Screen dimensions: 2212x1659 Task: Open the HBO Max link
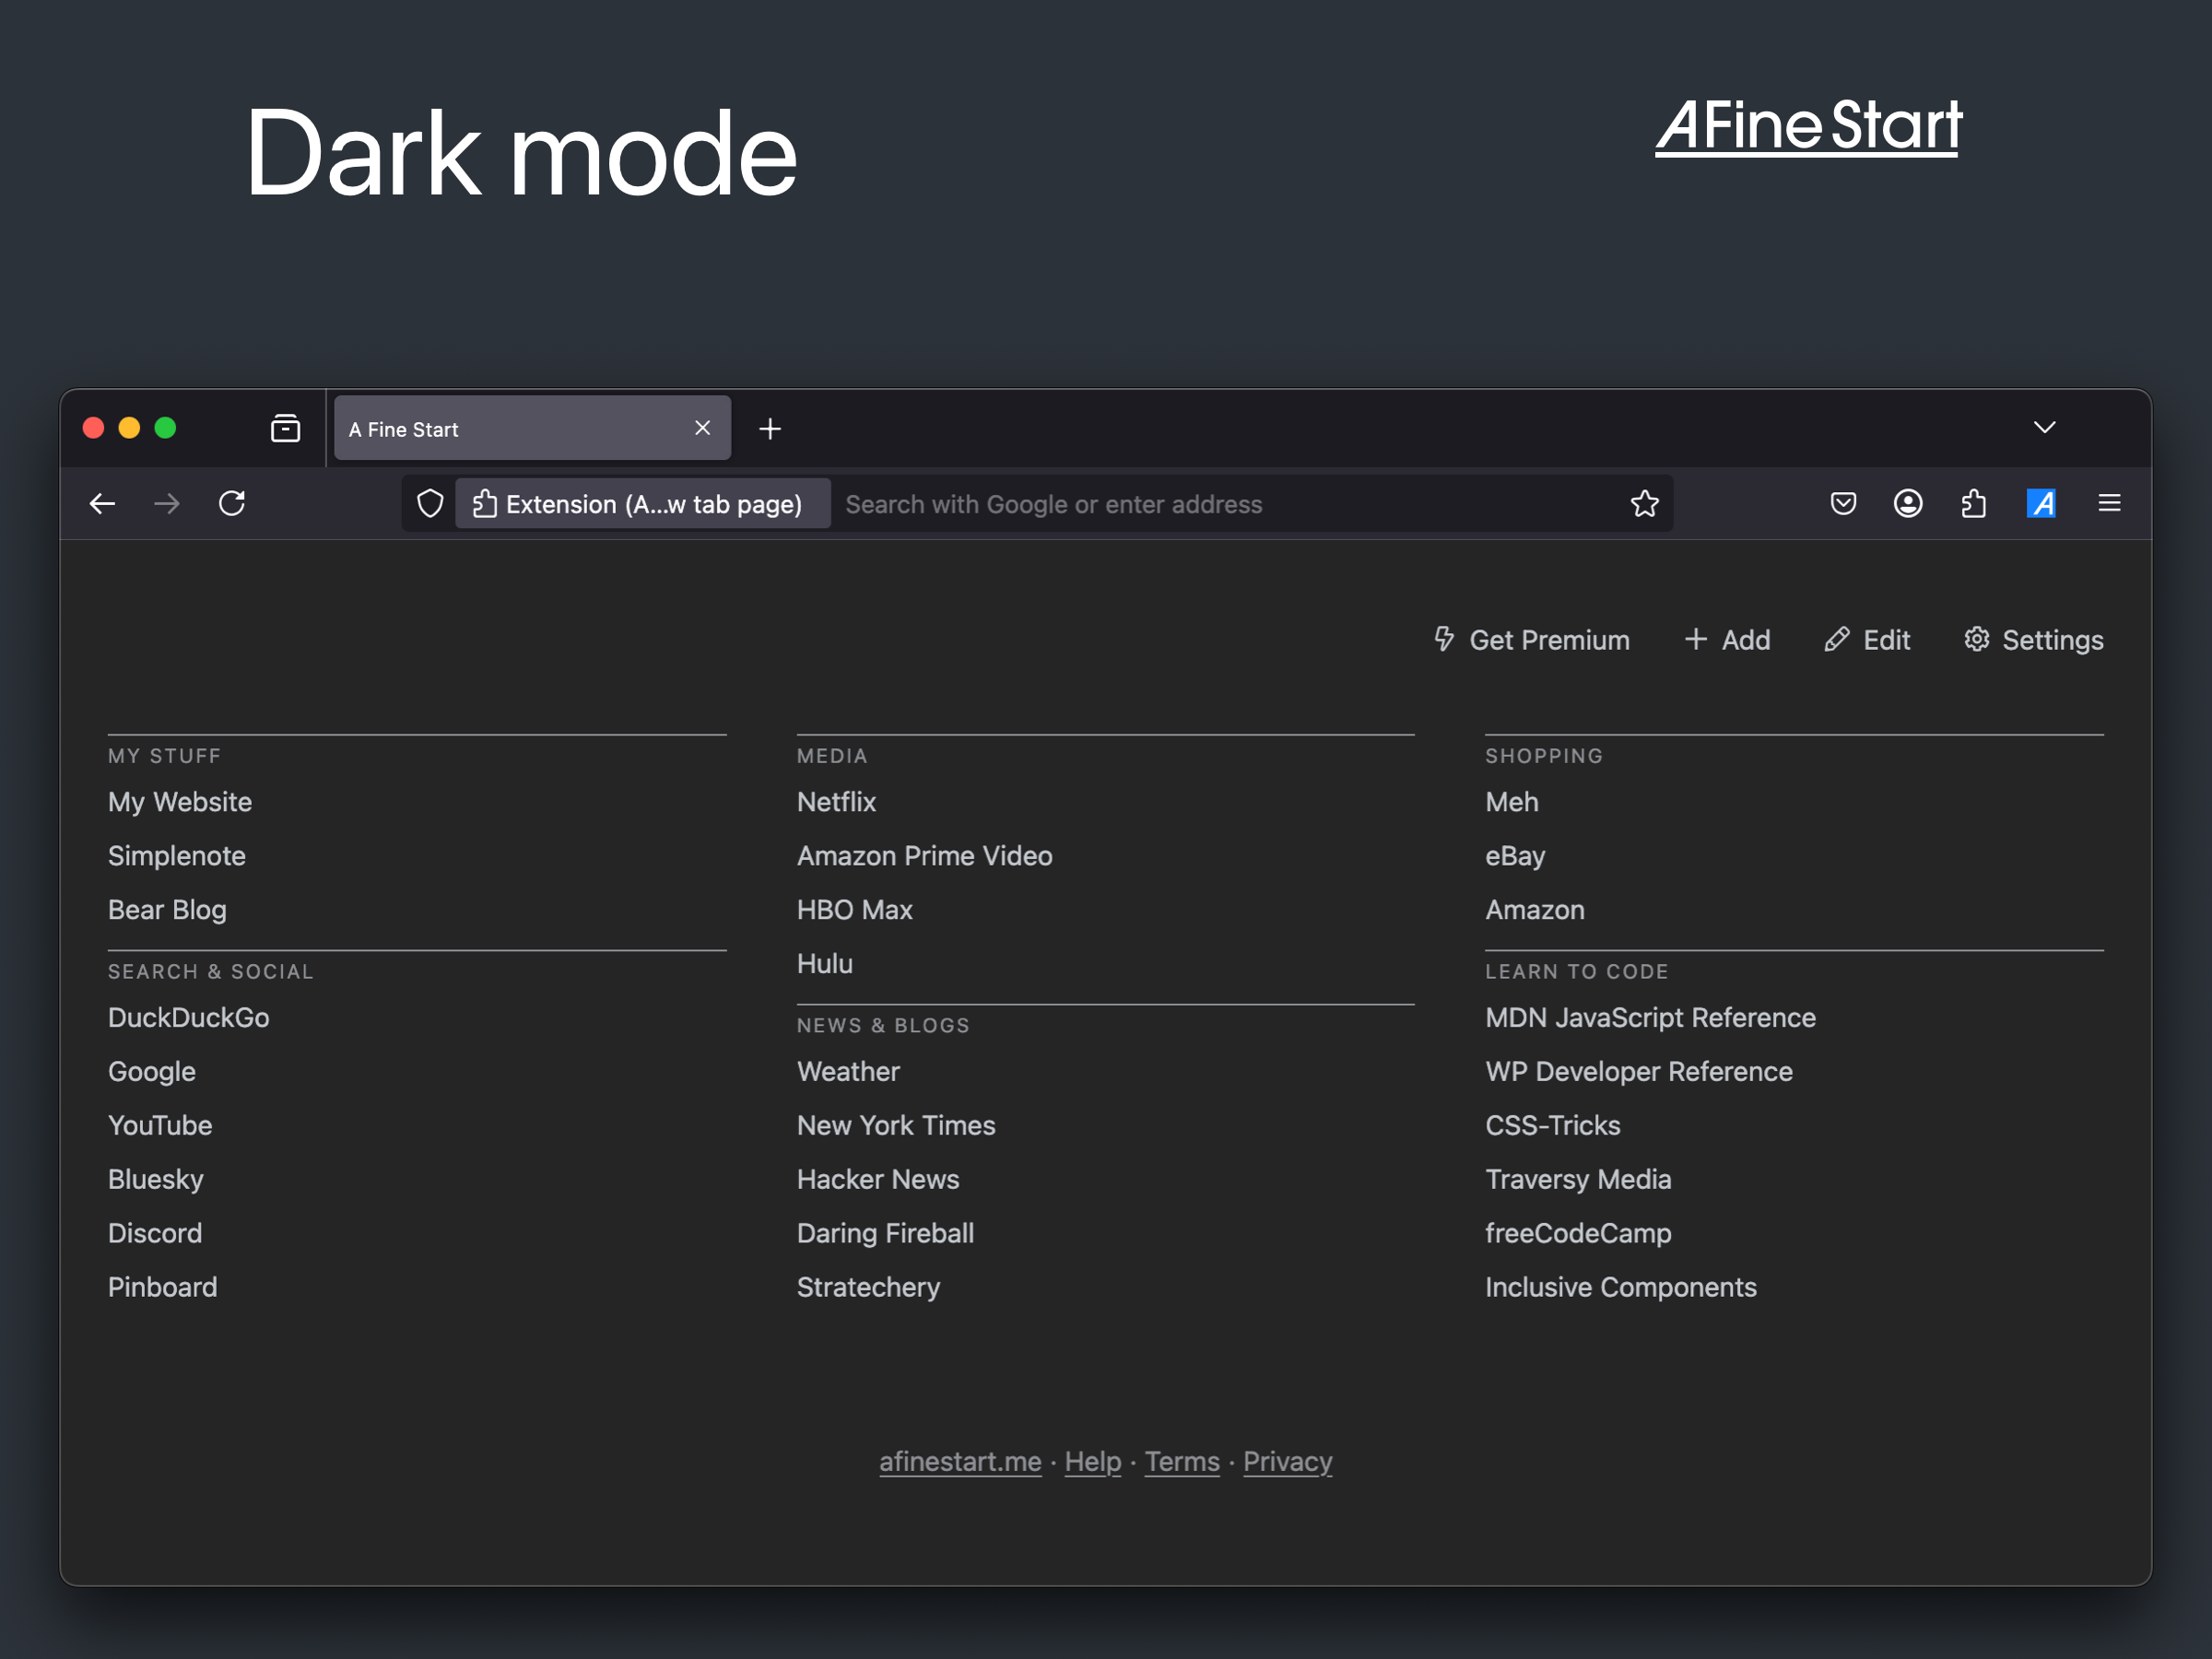point(855,910)
